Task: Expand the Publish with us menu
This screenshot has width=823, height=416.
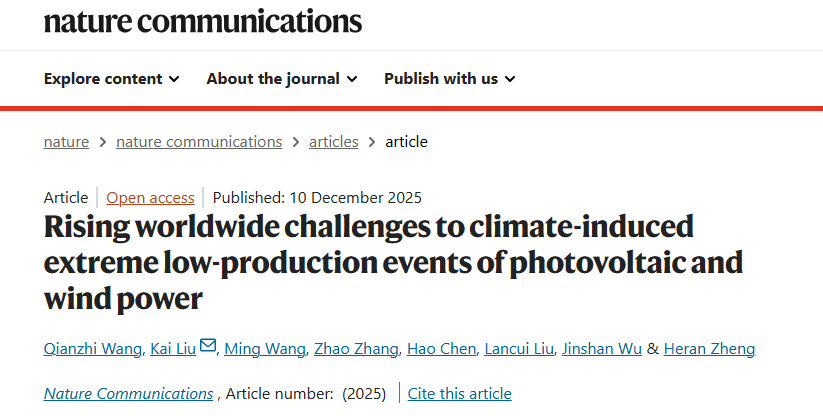Action: 449,79
